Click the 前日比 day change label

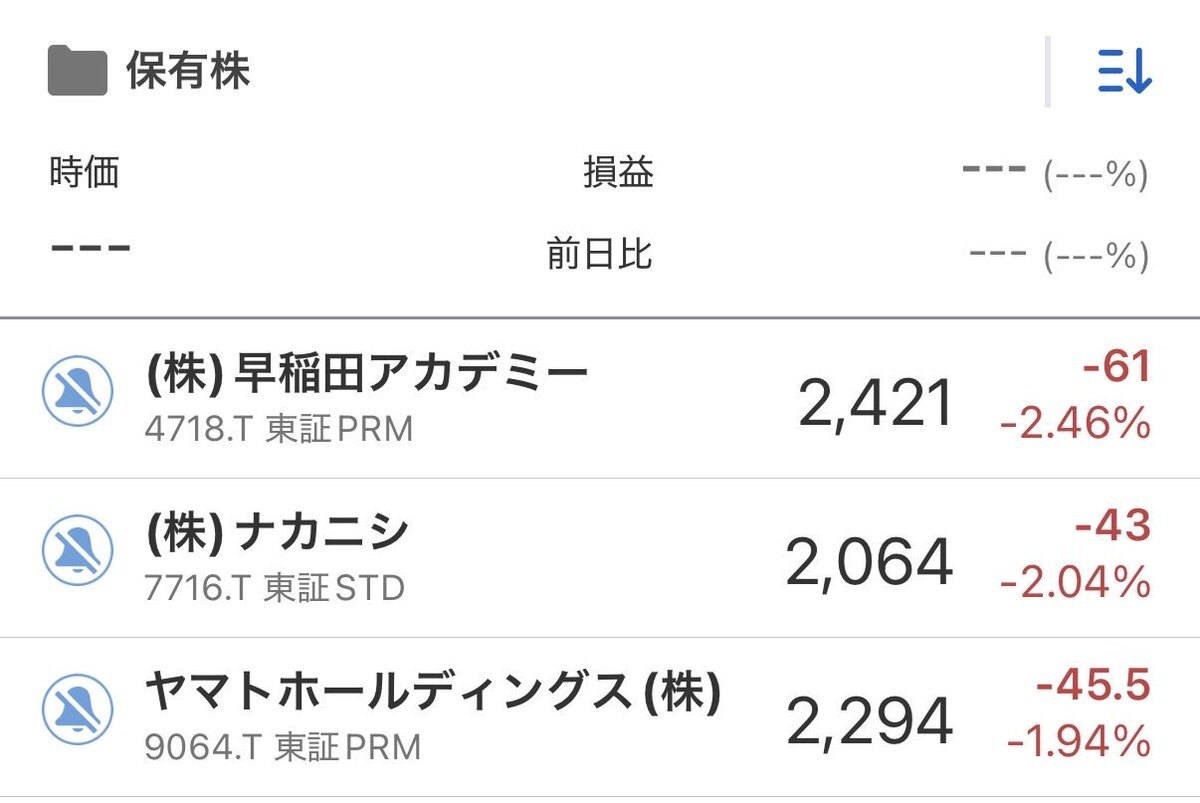pos(599,254)
